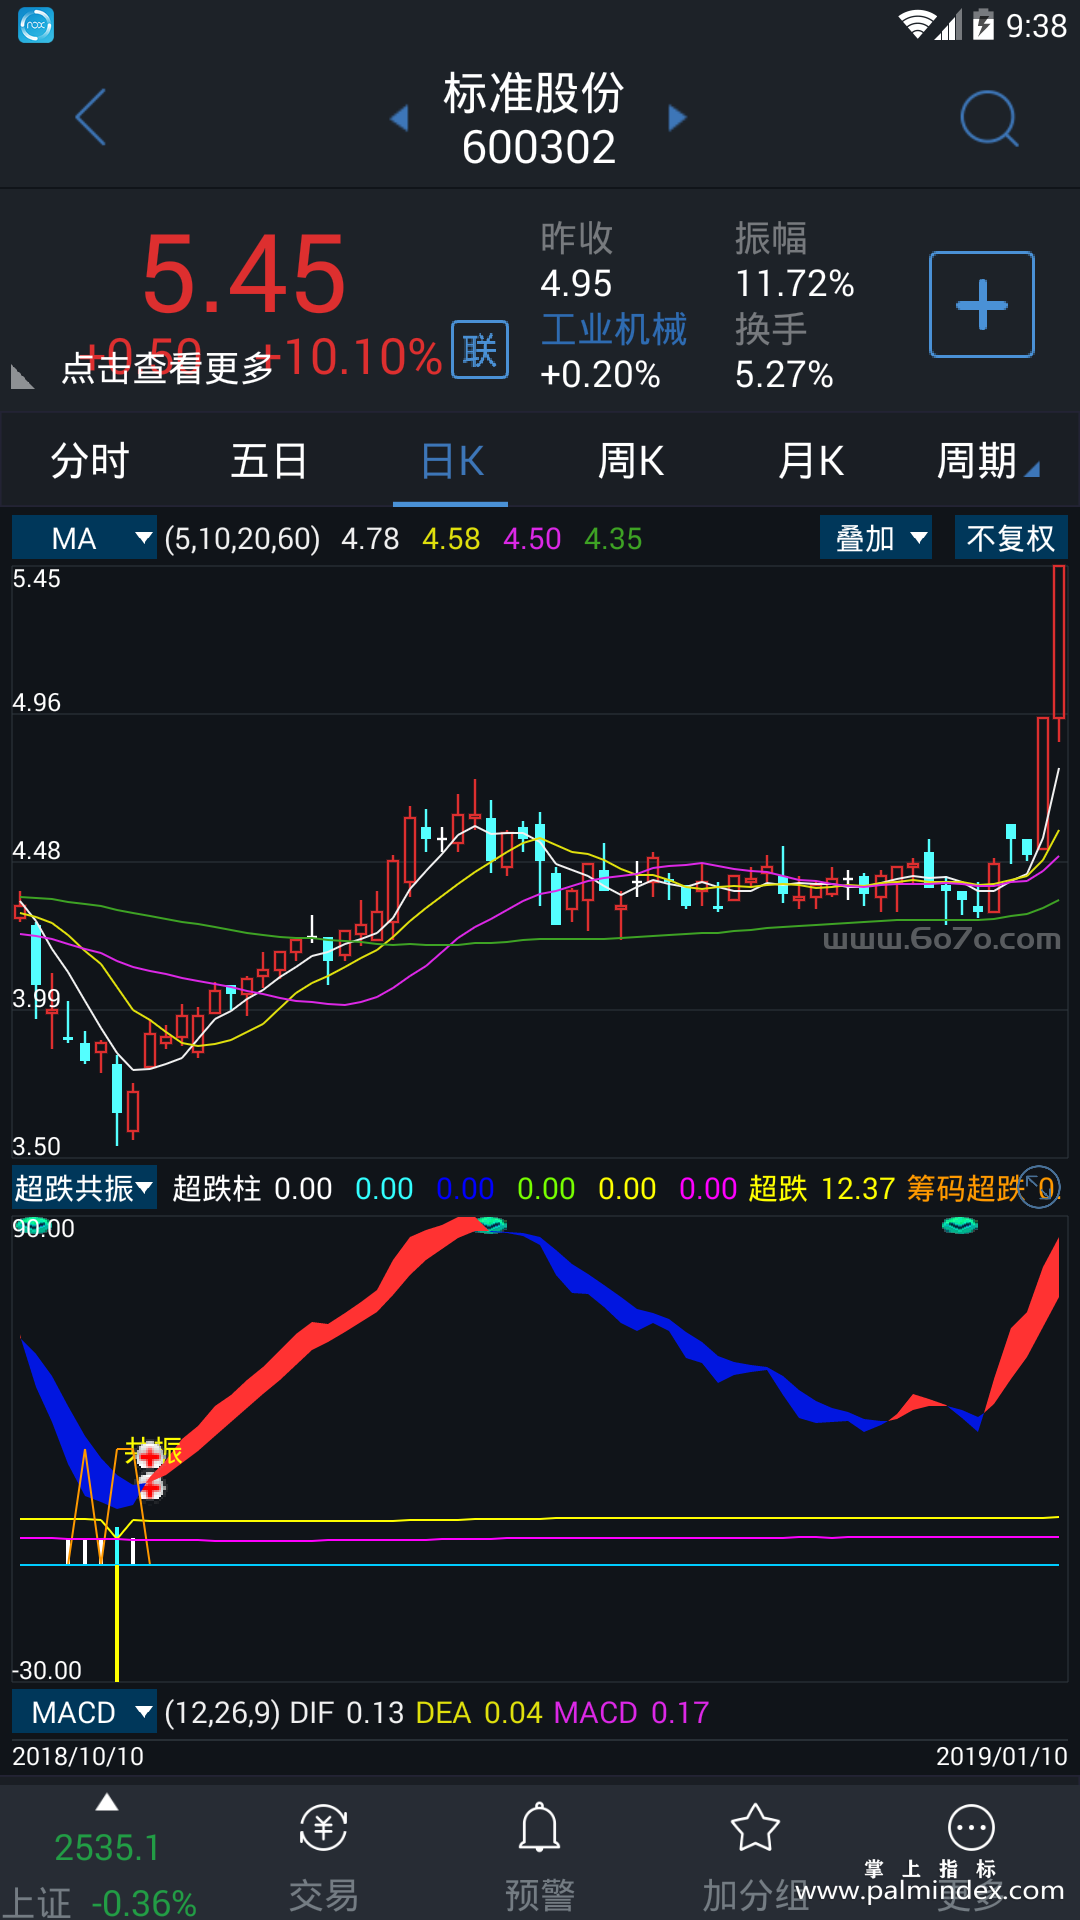
Task: Tap the Wi-Fi status icon
Action: tap(916, 24)
